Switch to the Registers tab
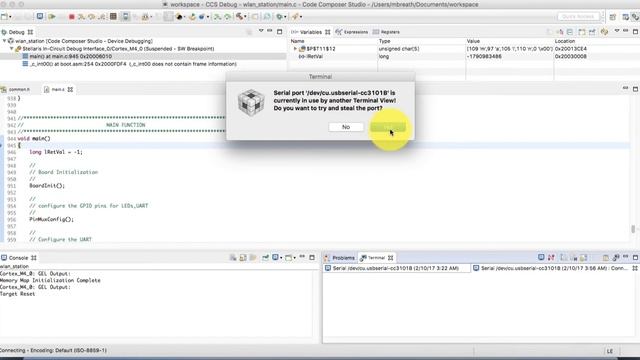The image size is (640, 360). click(x=386, y=32)
